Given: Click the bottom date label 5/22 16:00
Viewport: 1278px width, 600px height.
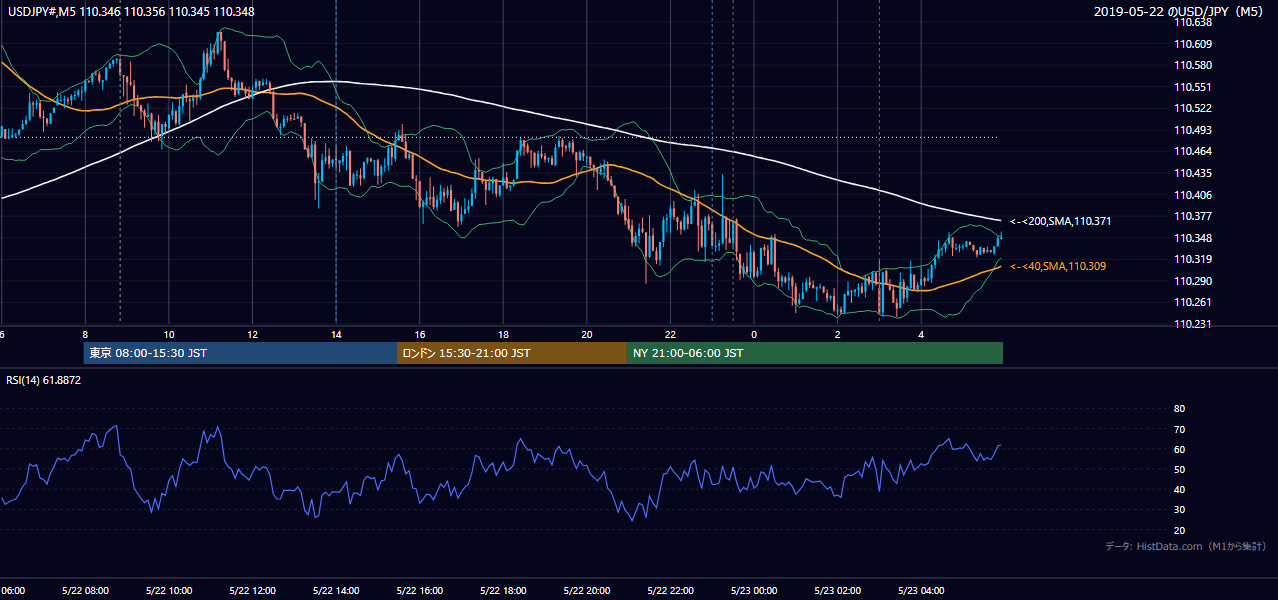Looking at the screenshot, I should coord(420,591).
